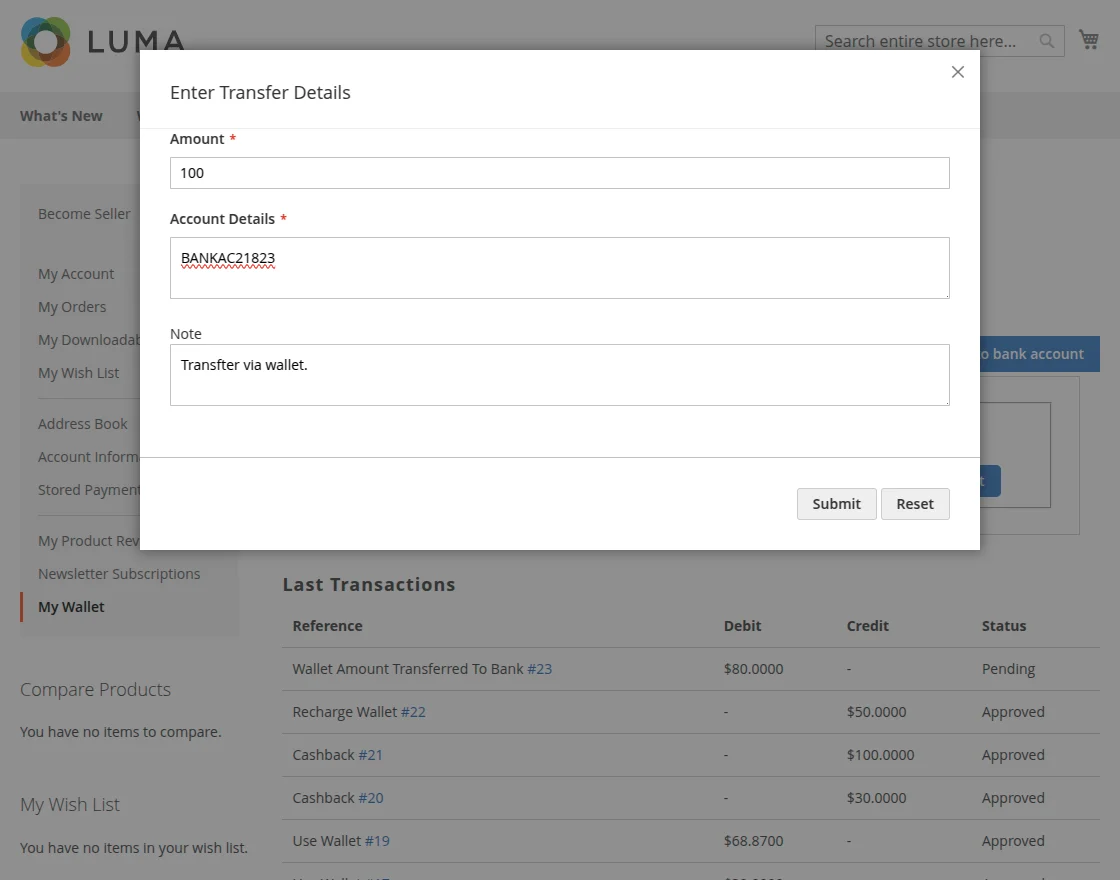This screenshot has height=880, width=1120.
Task: View Use Wallet transaction #19
Action: tap(377, 840)
